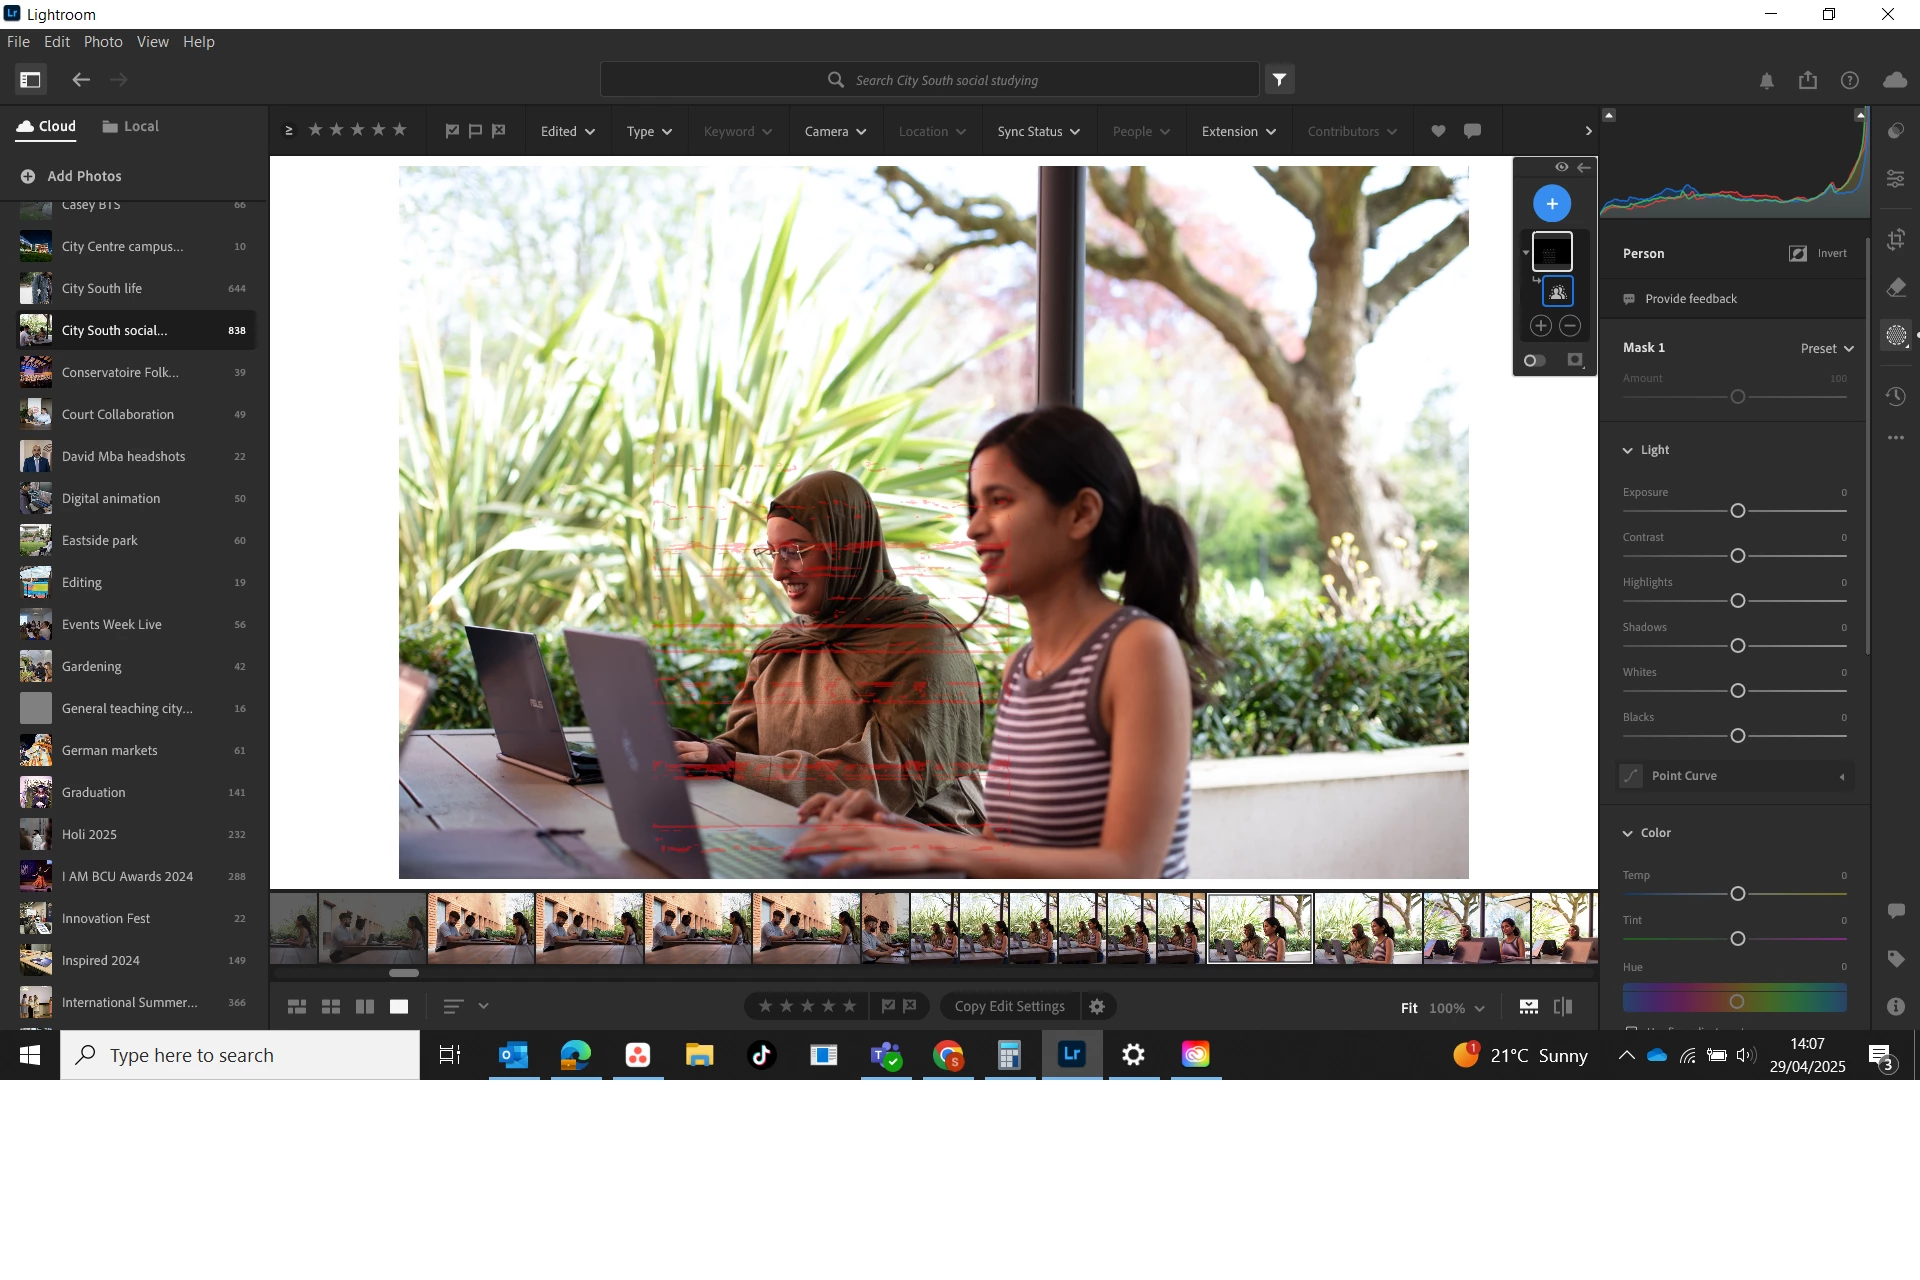The image size is (1920, 1280).
Task: Click the Exposure slider handle
Action: click(1738, 511)
